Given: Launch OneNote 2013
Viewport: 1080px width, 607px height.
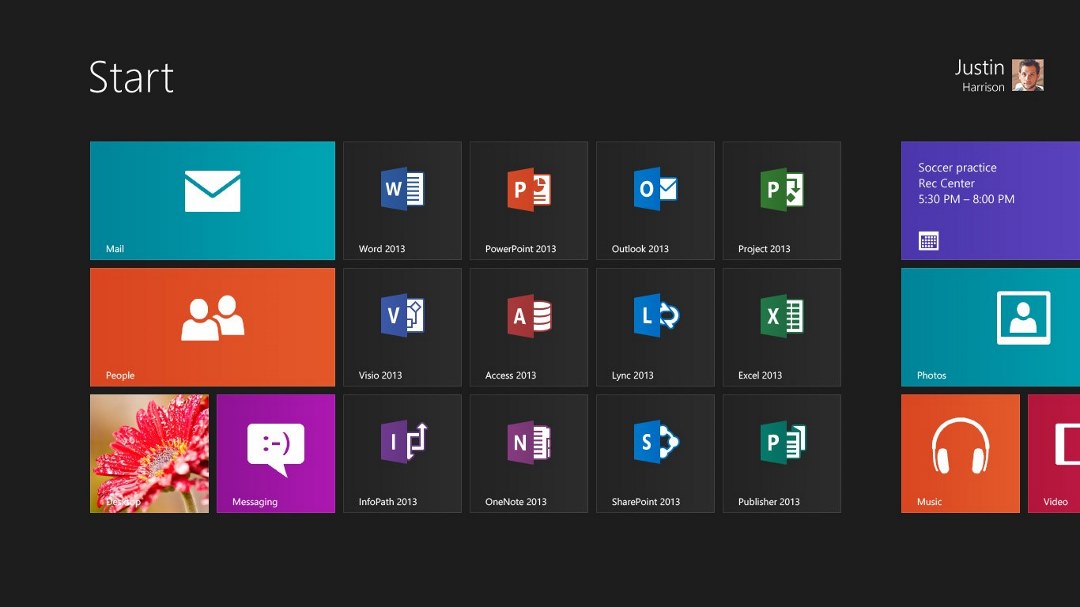Looking at the screenshot, I should 528,453.
